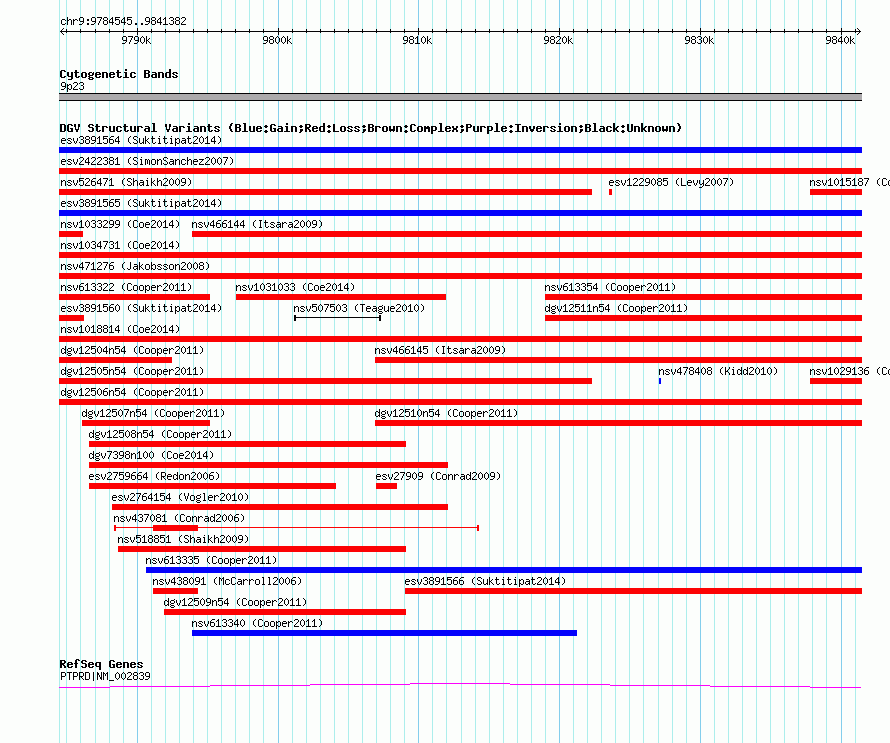Click the small red mark under esv1229085
The image size is (890, 743).
(x=610, y=192)
